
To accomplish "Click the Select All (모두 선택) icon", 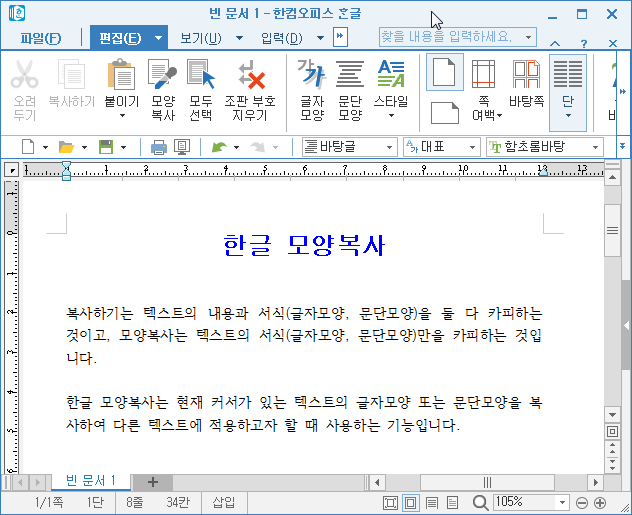I will (x=201, y=74).
